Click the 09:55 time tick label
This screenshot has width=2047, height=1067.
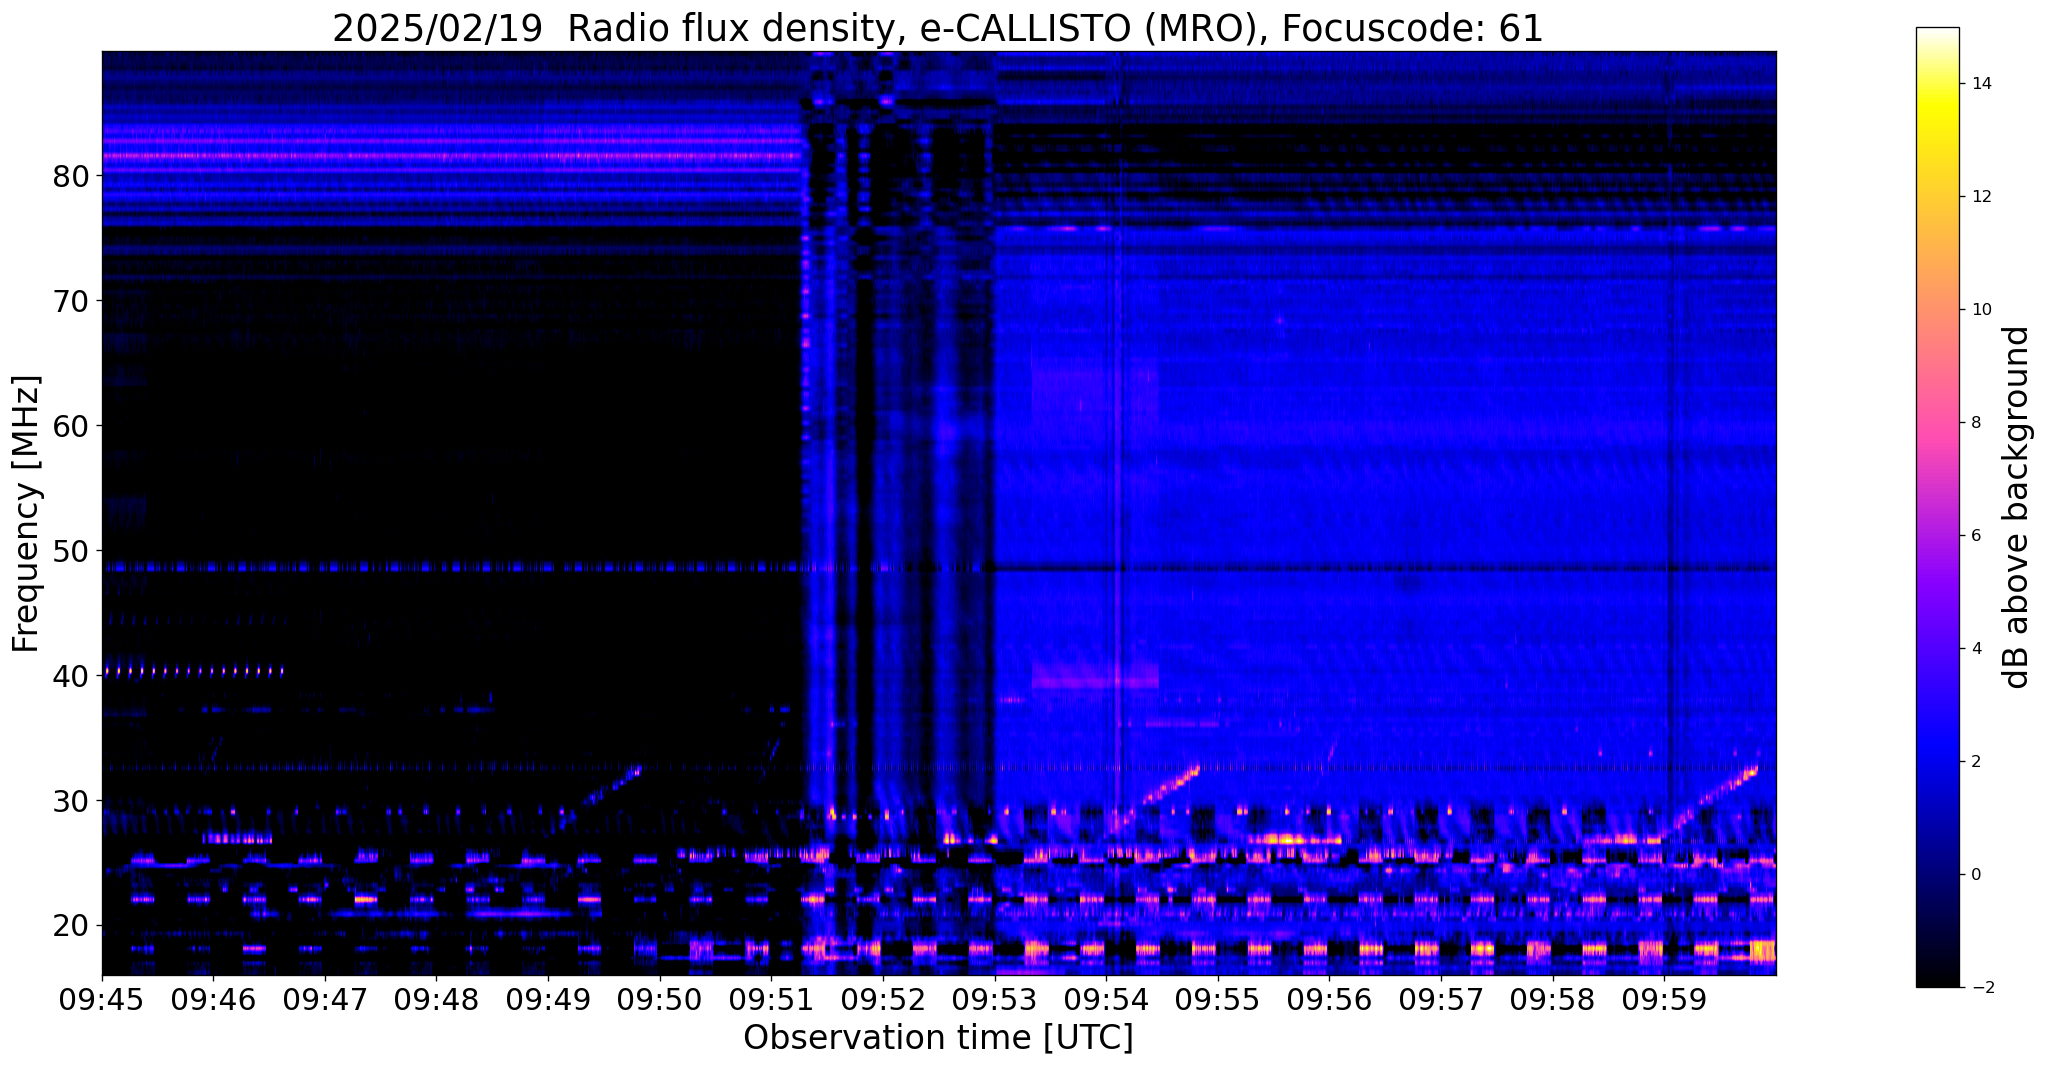click(1217, 1000)
